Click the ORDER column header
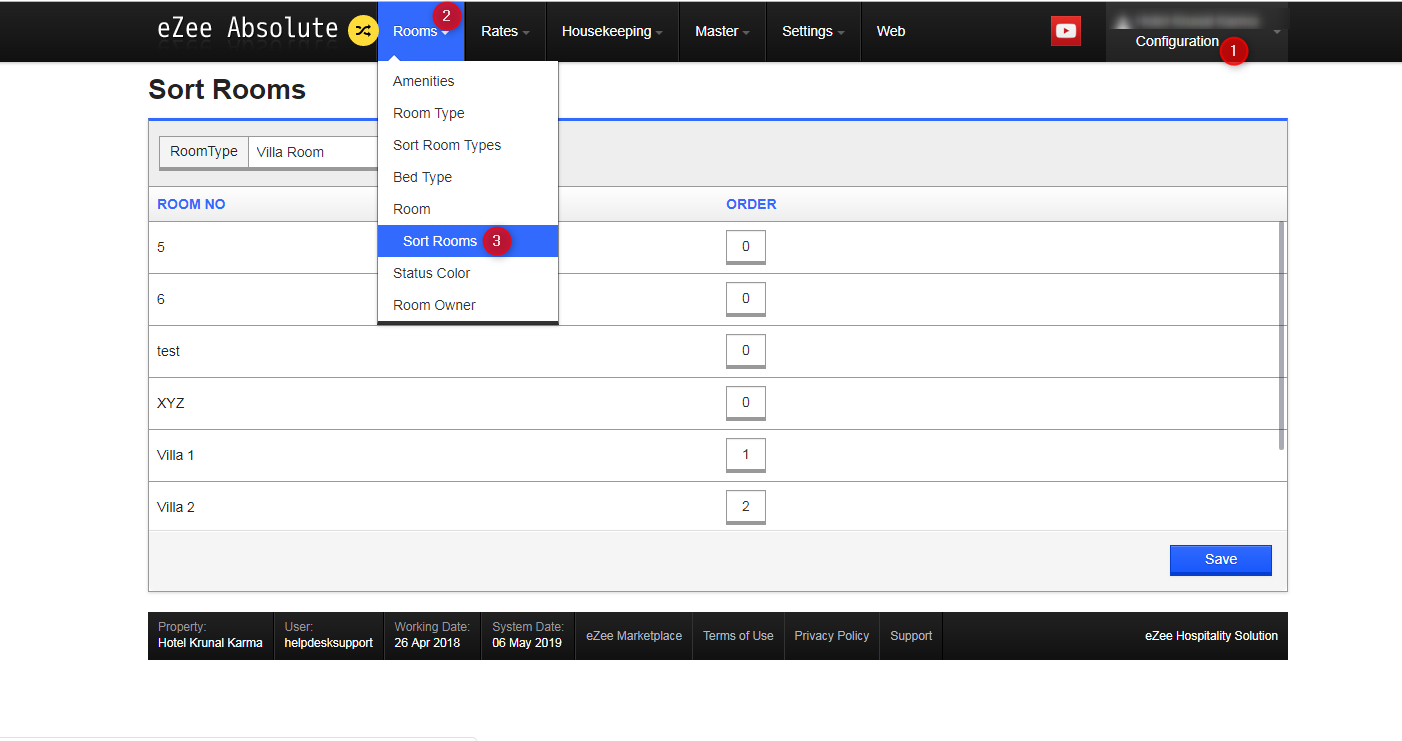Viewport: 1402px width, 741px height. coord(751,204)
